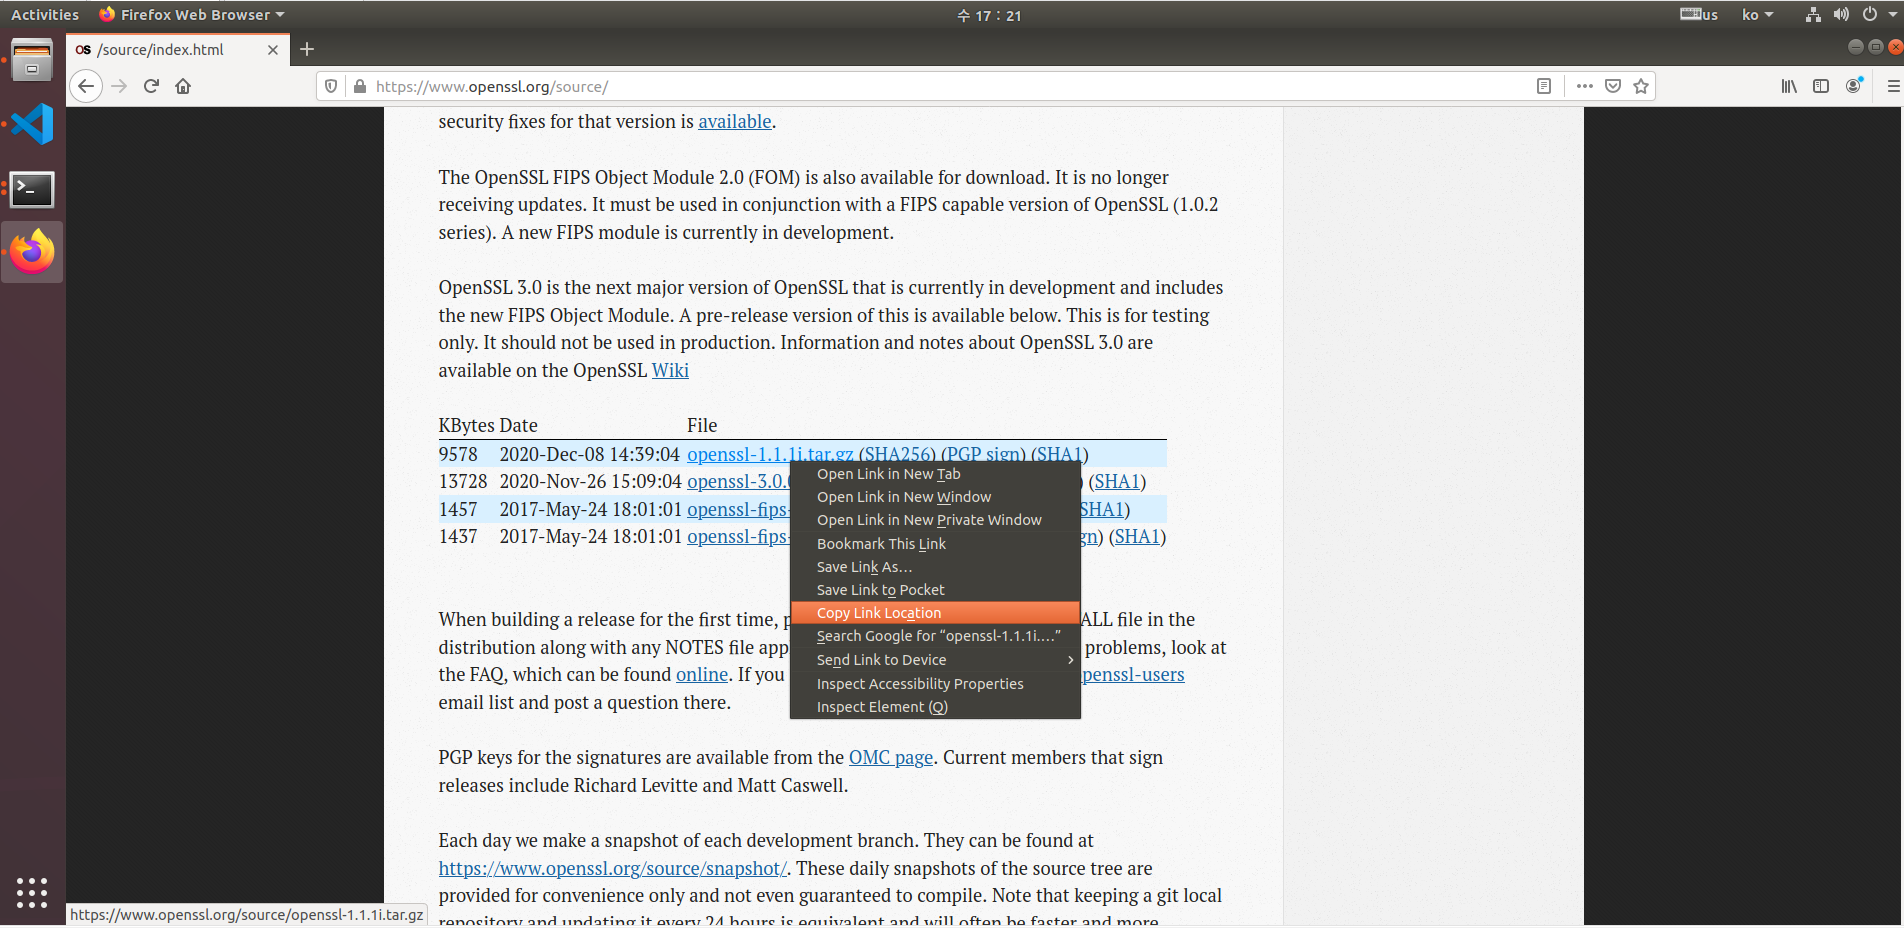Open page actions three-dot menu

pos(1584,86)
